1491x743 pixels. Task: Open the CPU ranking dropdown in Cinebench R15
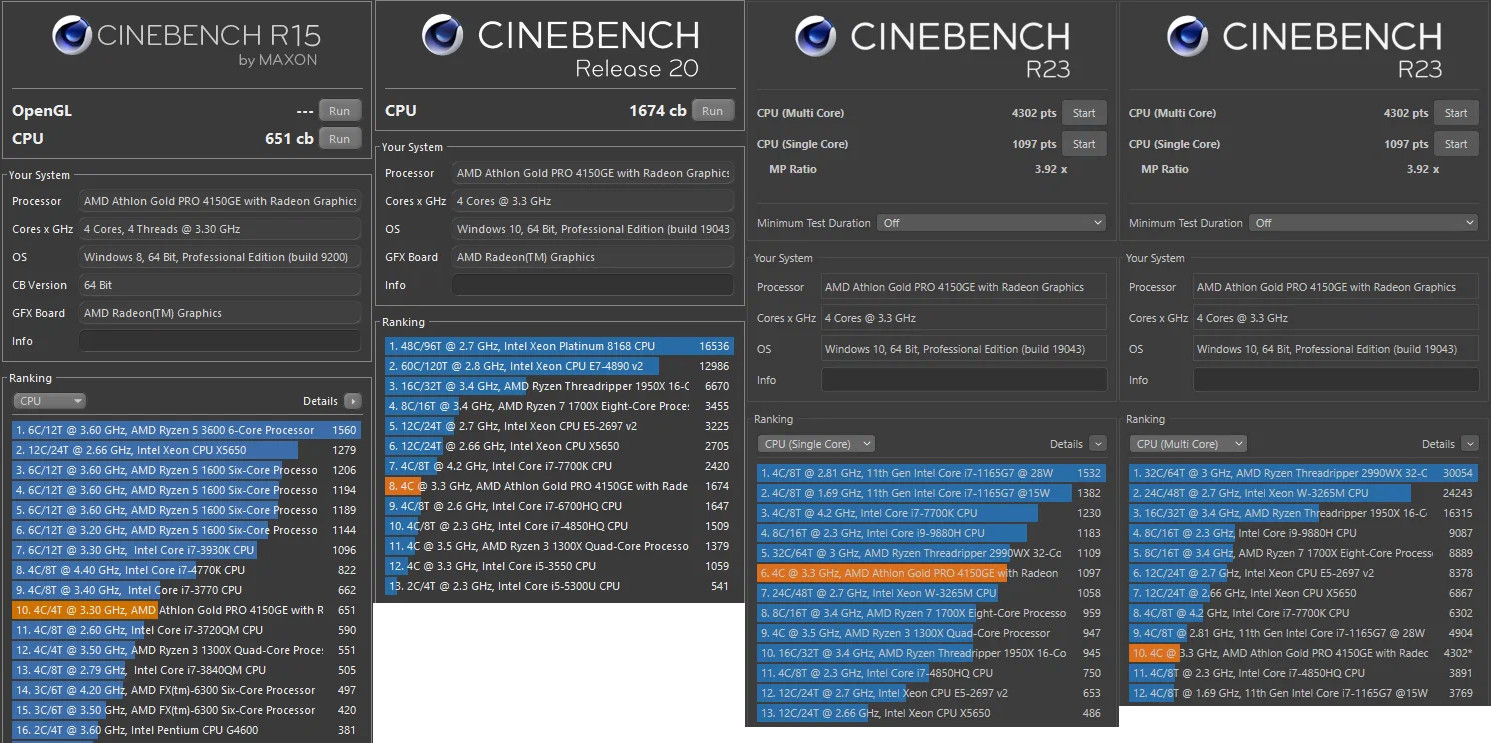(50, 401)
